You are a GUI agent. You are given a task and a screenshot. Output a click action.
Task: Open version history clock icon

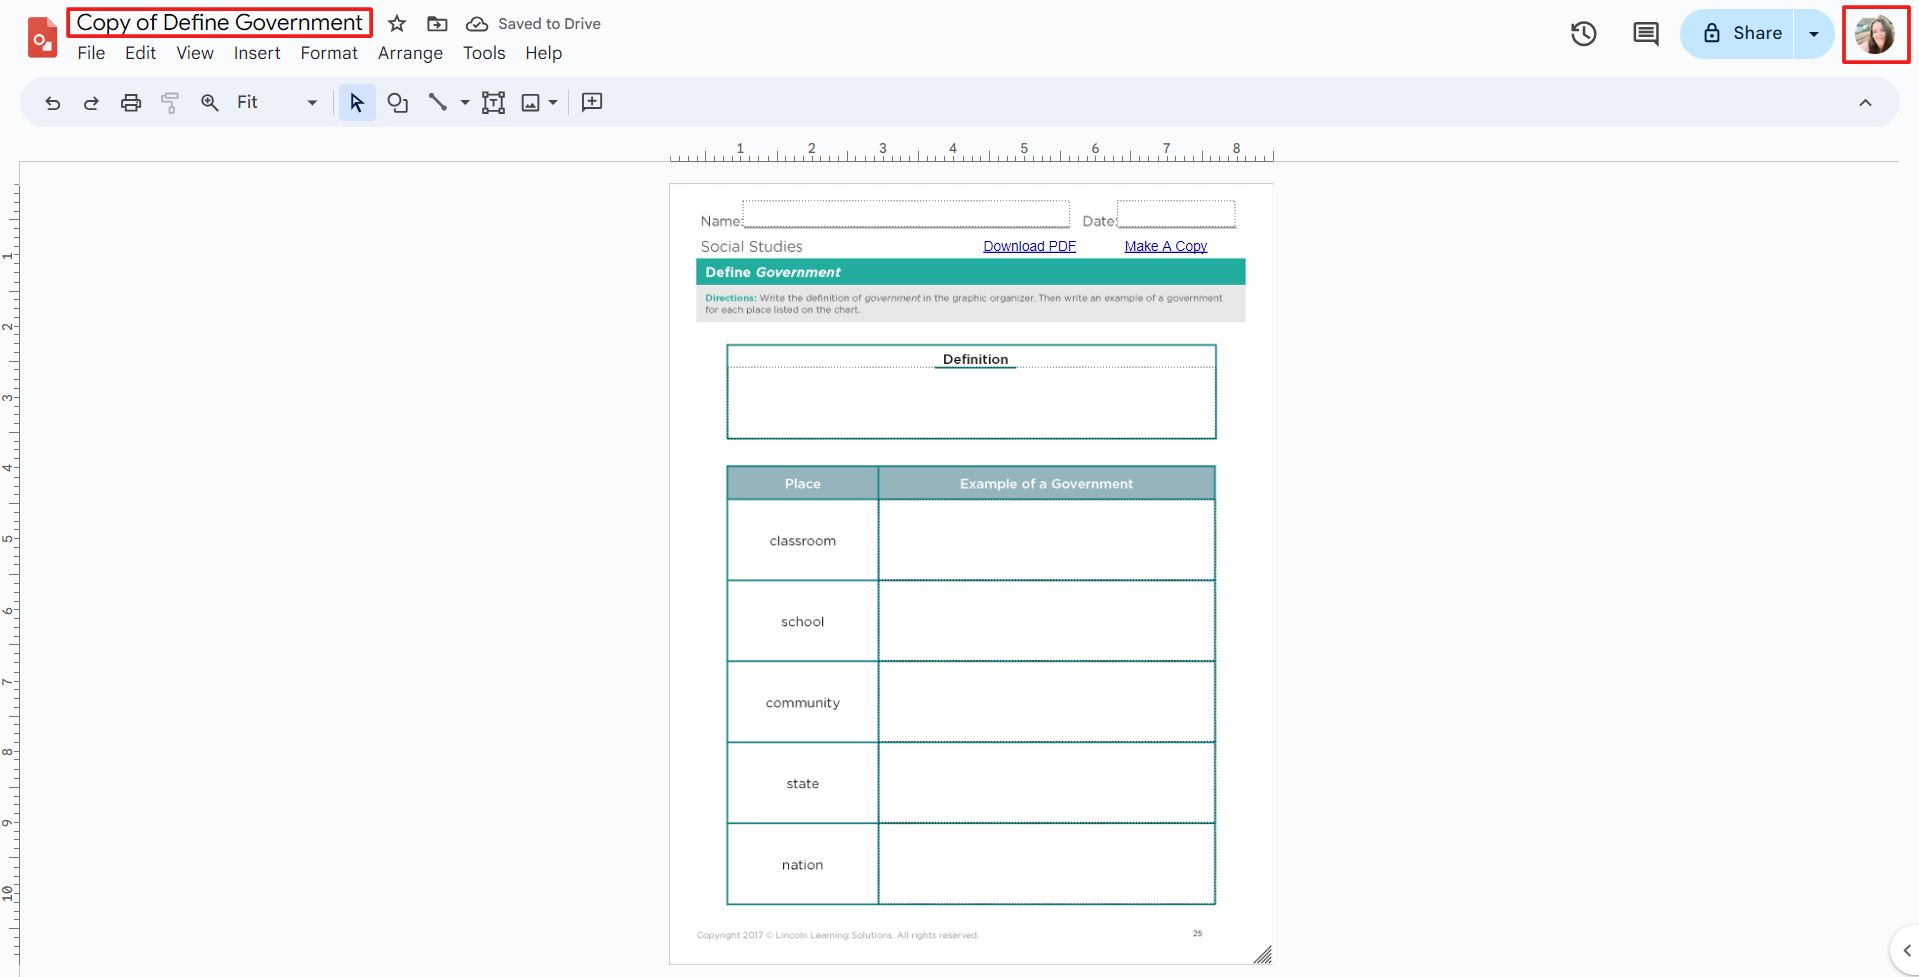coord(1583,33)
